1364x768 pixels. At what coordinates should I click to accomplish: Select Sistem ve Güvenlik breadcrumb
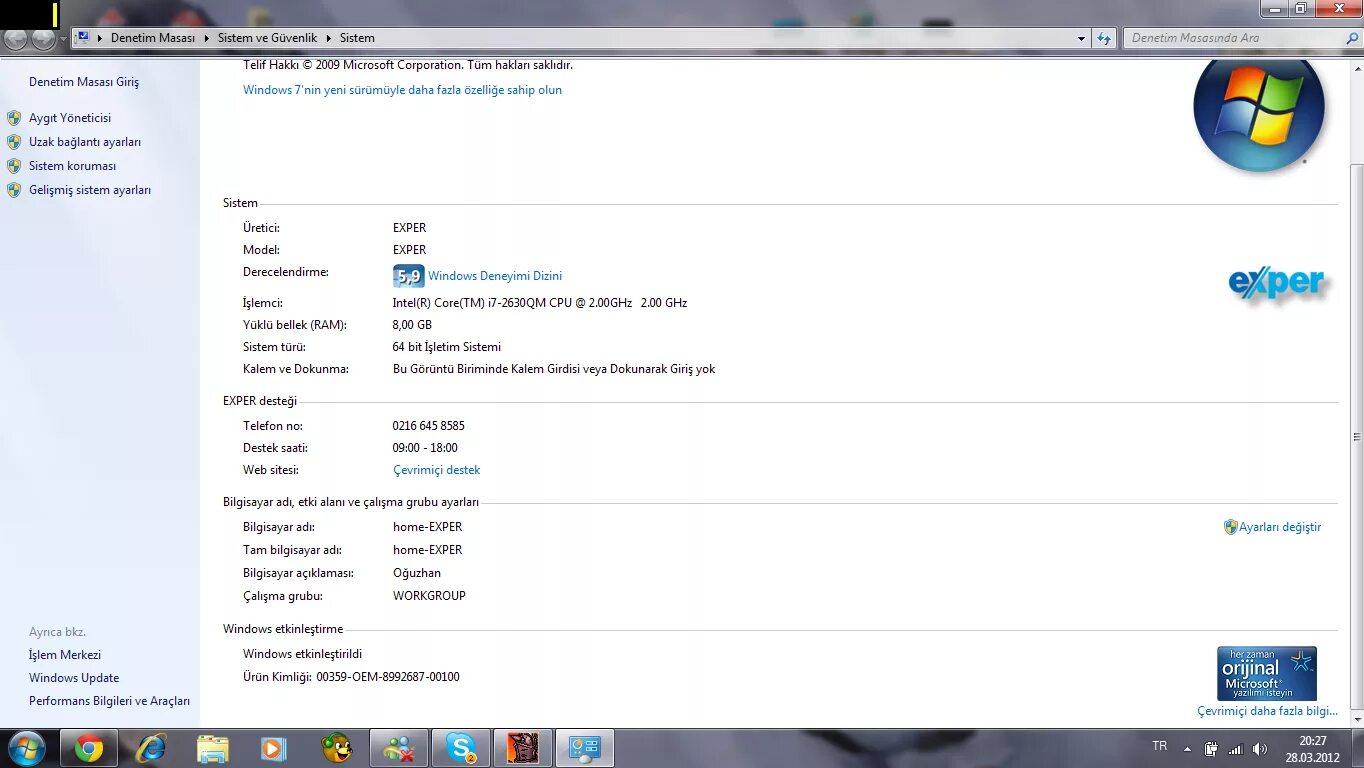click(267, 38)
